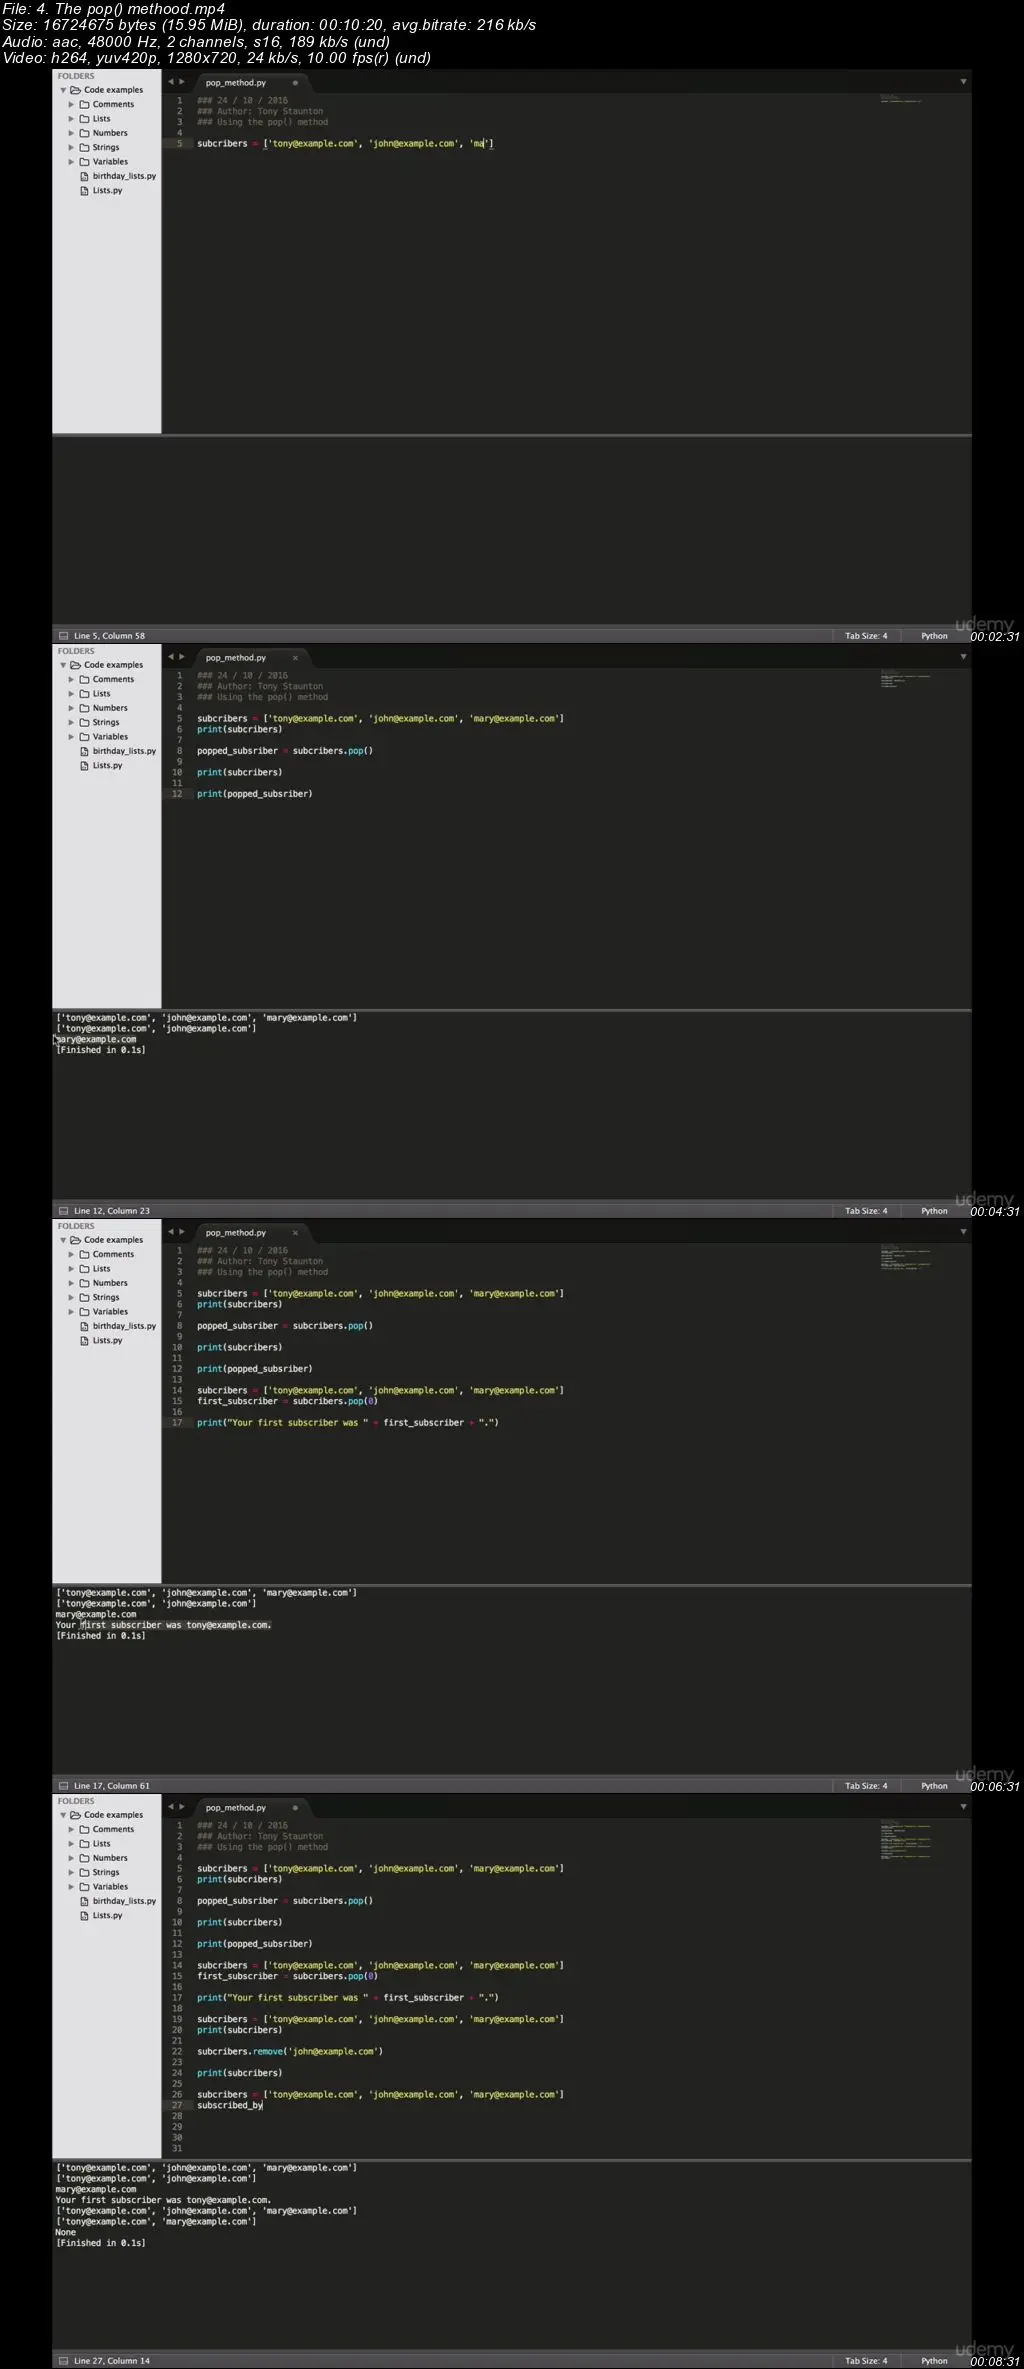The width and height of the screenshot is (1024, 2369).
Task: Open birthday_lists.py in 00:08:31 frame sidebar
Action: (124, 1901)
